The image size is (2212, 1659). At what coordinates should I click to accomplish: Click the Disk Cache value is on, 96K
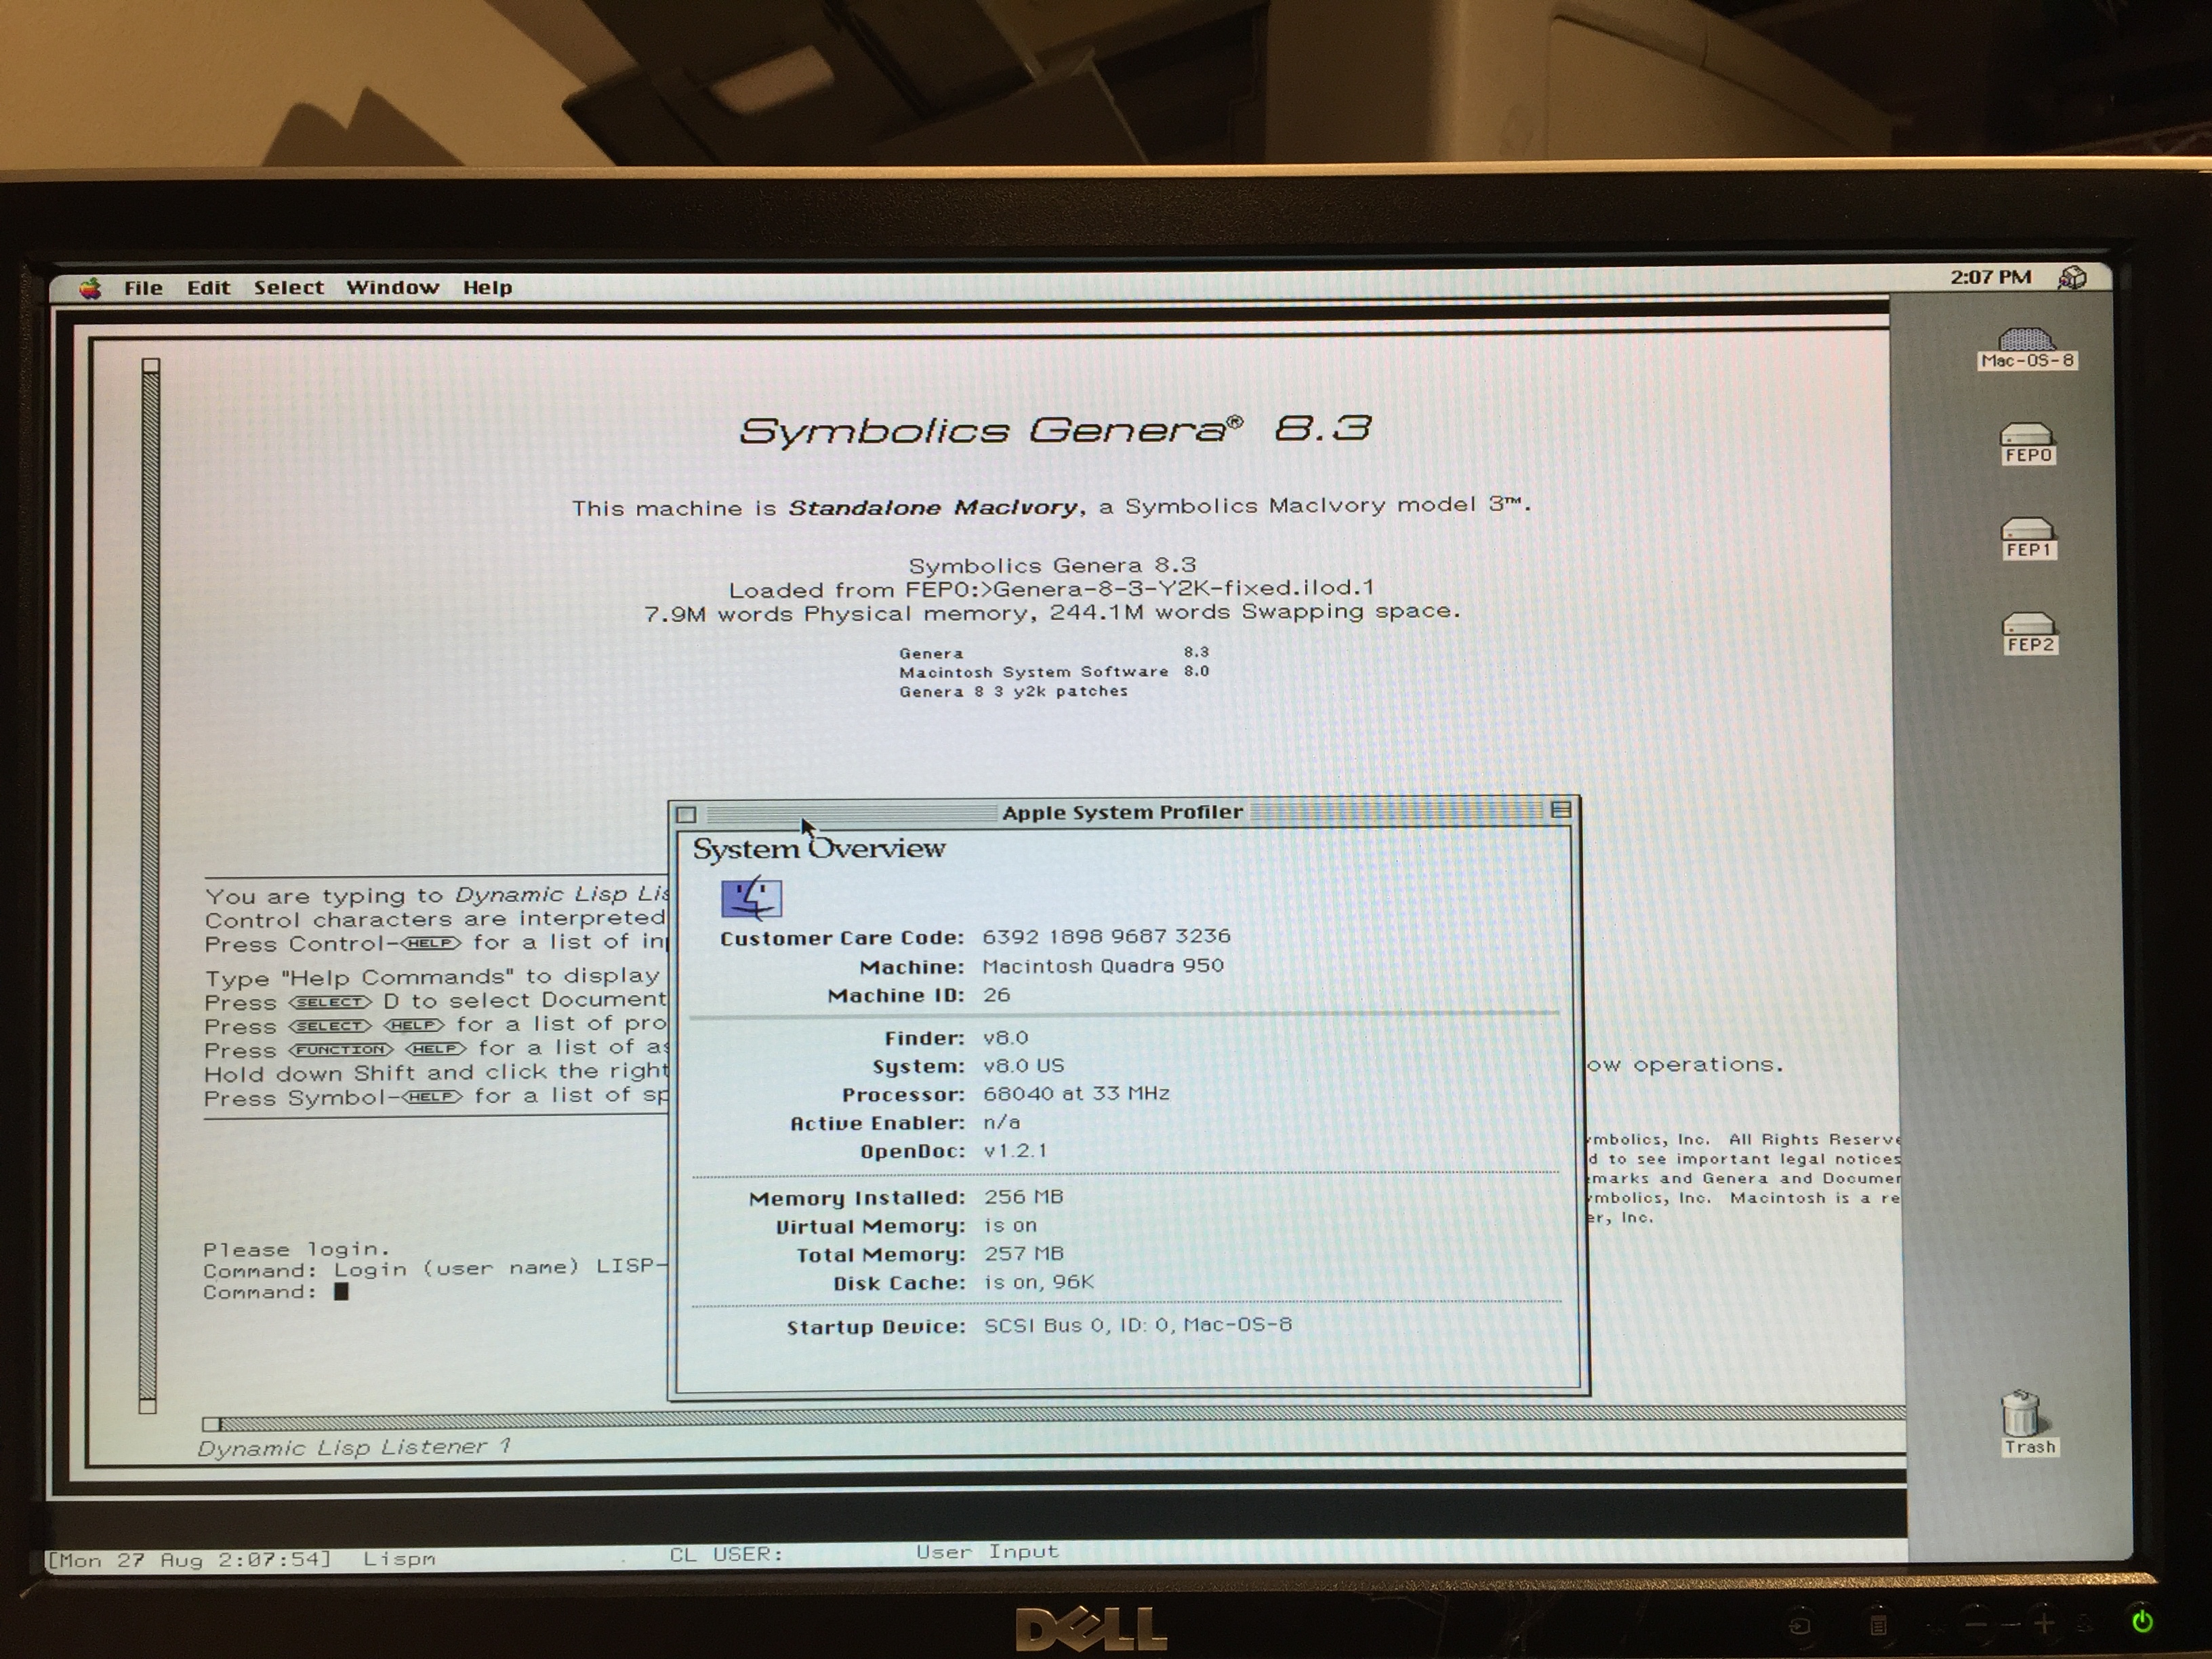1040,1282
